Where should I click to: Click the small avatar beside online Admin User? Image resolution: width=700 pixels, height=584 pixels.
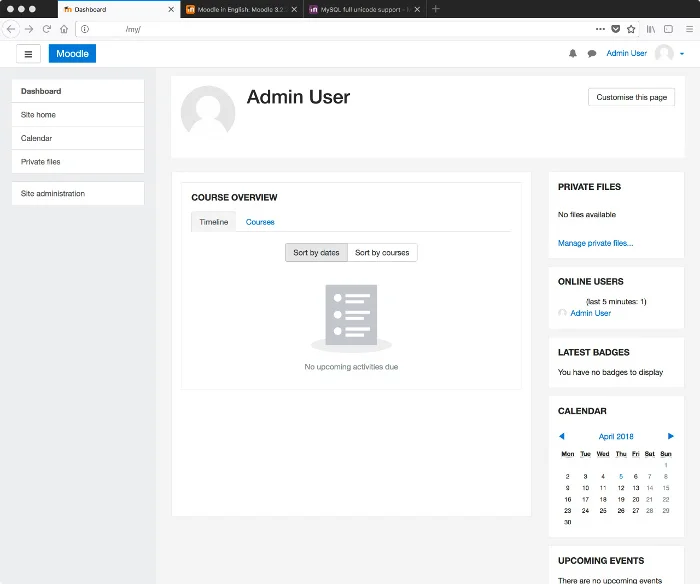coord(562,313)
